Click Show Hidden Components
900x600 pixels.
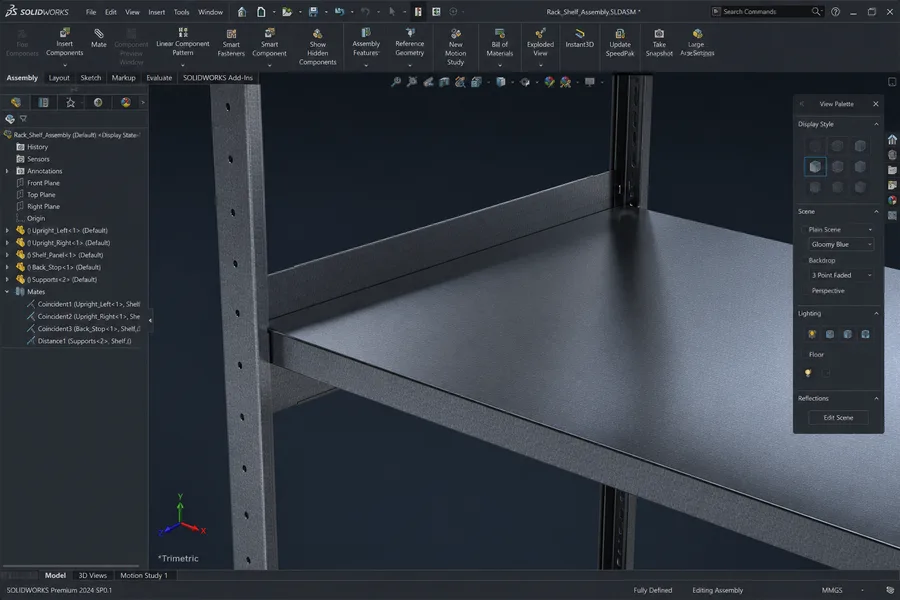click(x=317, y=47)
